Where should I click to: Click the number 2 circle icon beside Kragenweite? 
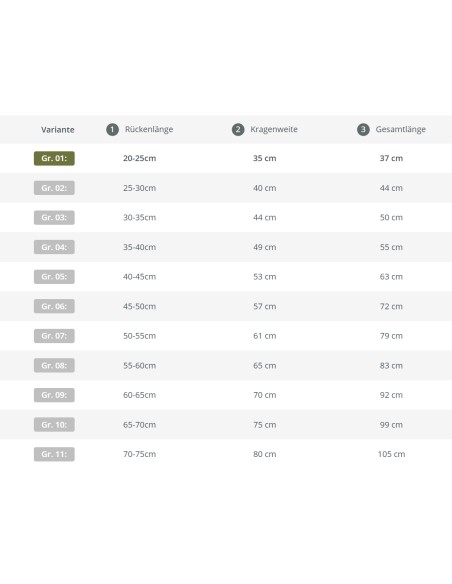[238, 130]
